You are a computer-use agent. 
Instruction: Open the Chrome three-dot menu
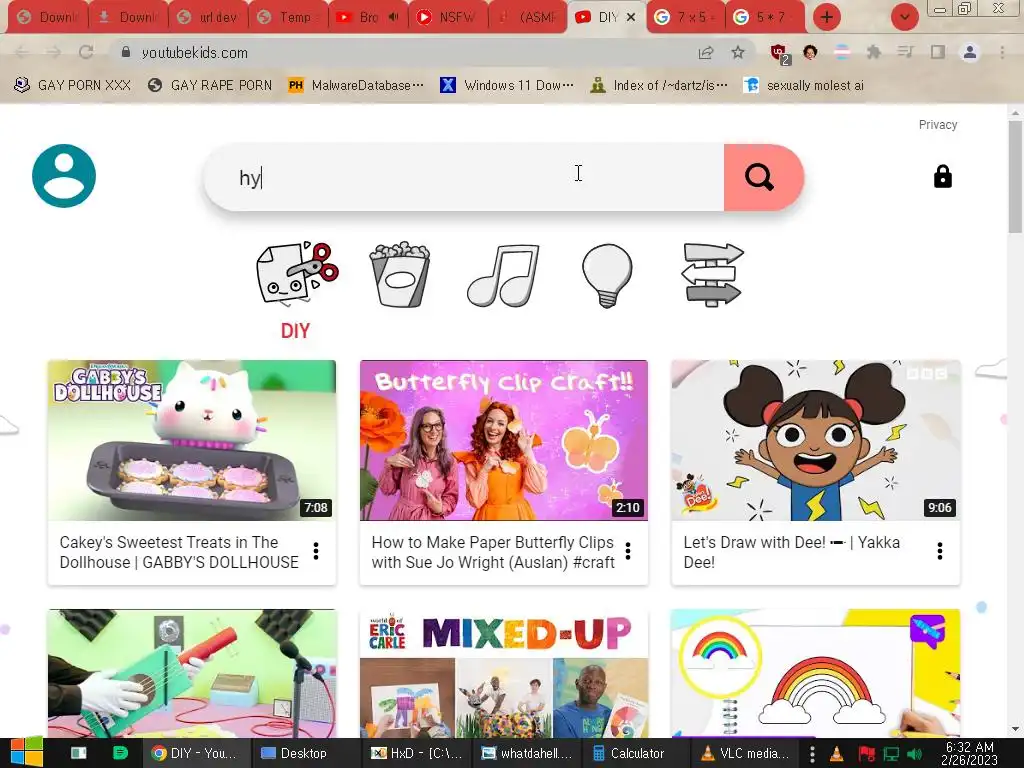[1002, 52]
